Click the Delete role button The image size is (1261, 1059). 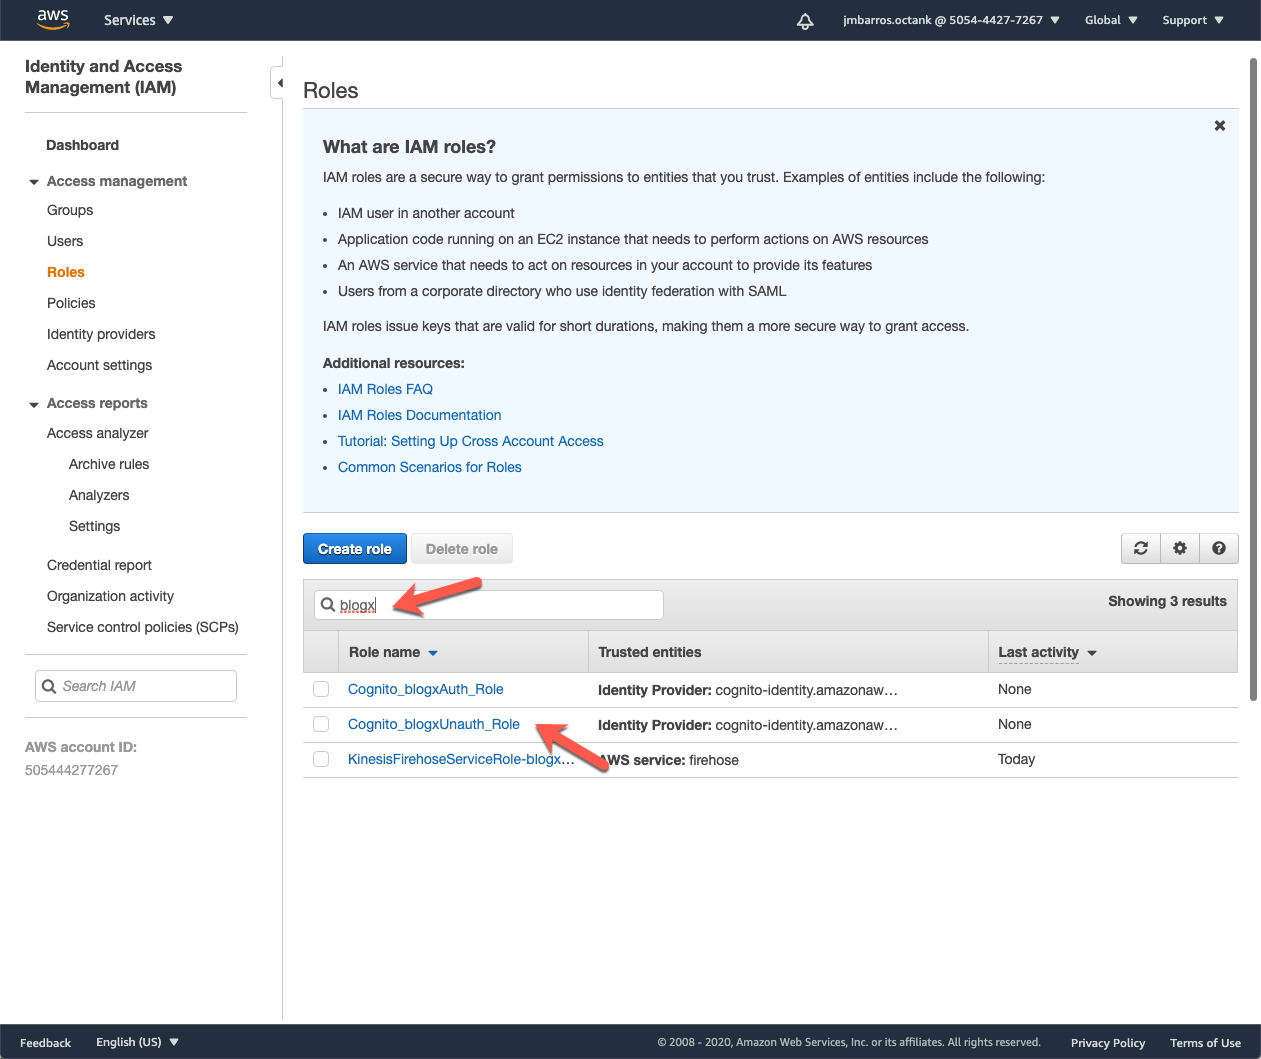point(462,548)
